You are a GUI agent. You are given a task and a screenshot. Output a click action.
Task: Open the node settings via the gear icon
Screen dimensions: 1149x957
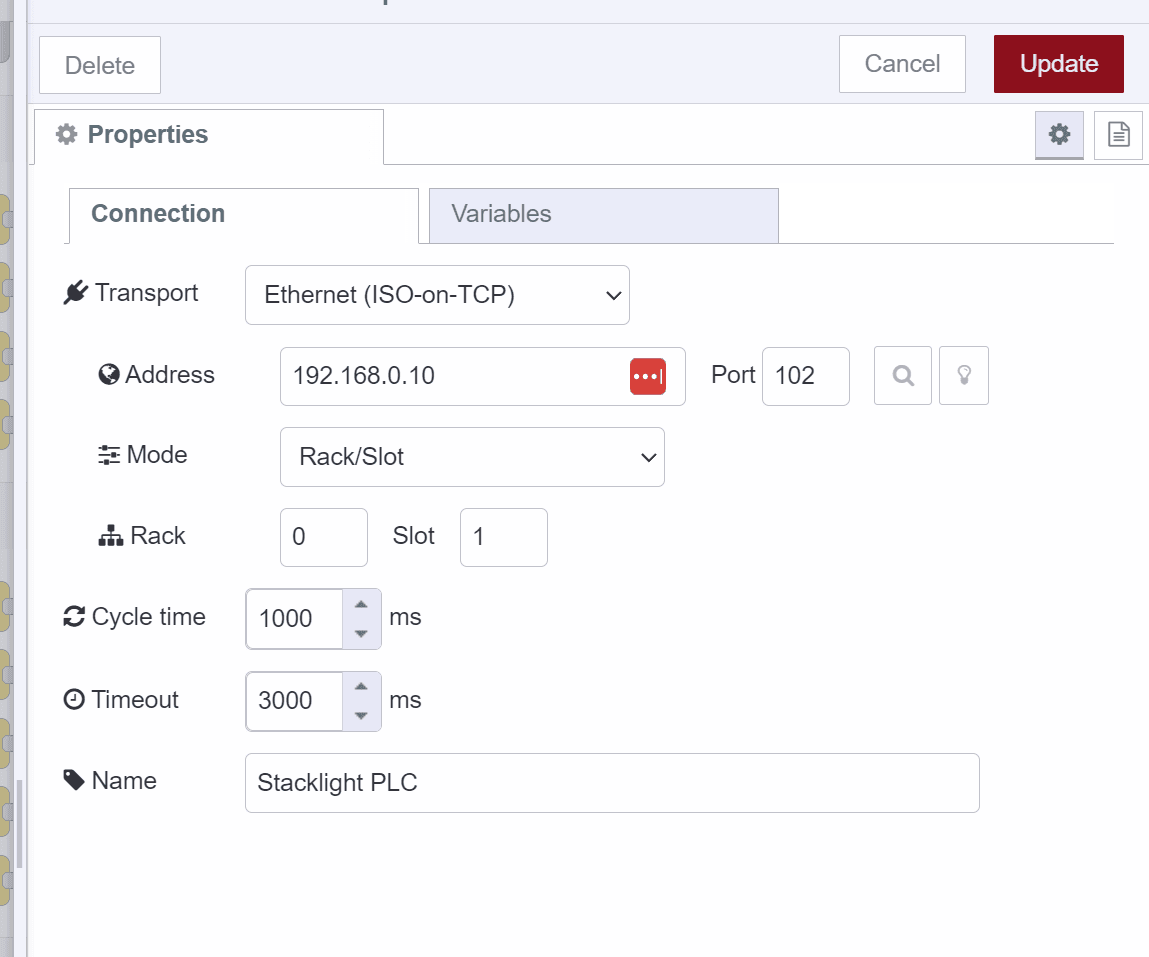point(1058,134)
